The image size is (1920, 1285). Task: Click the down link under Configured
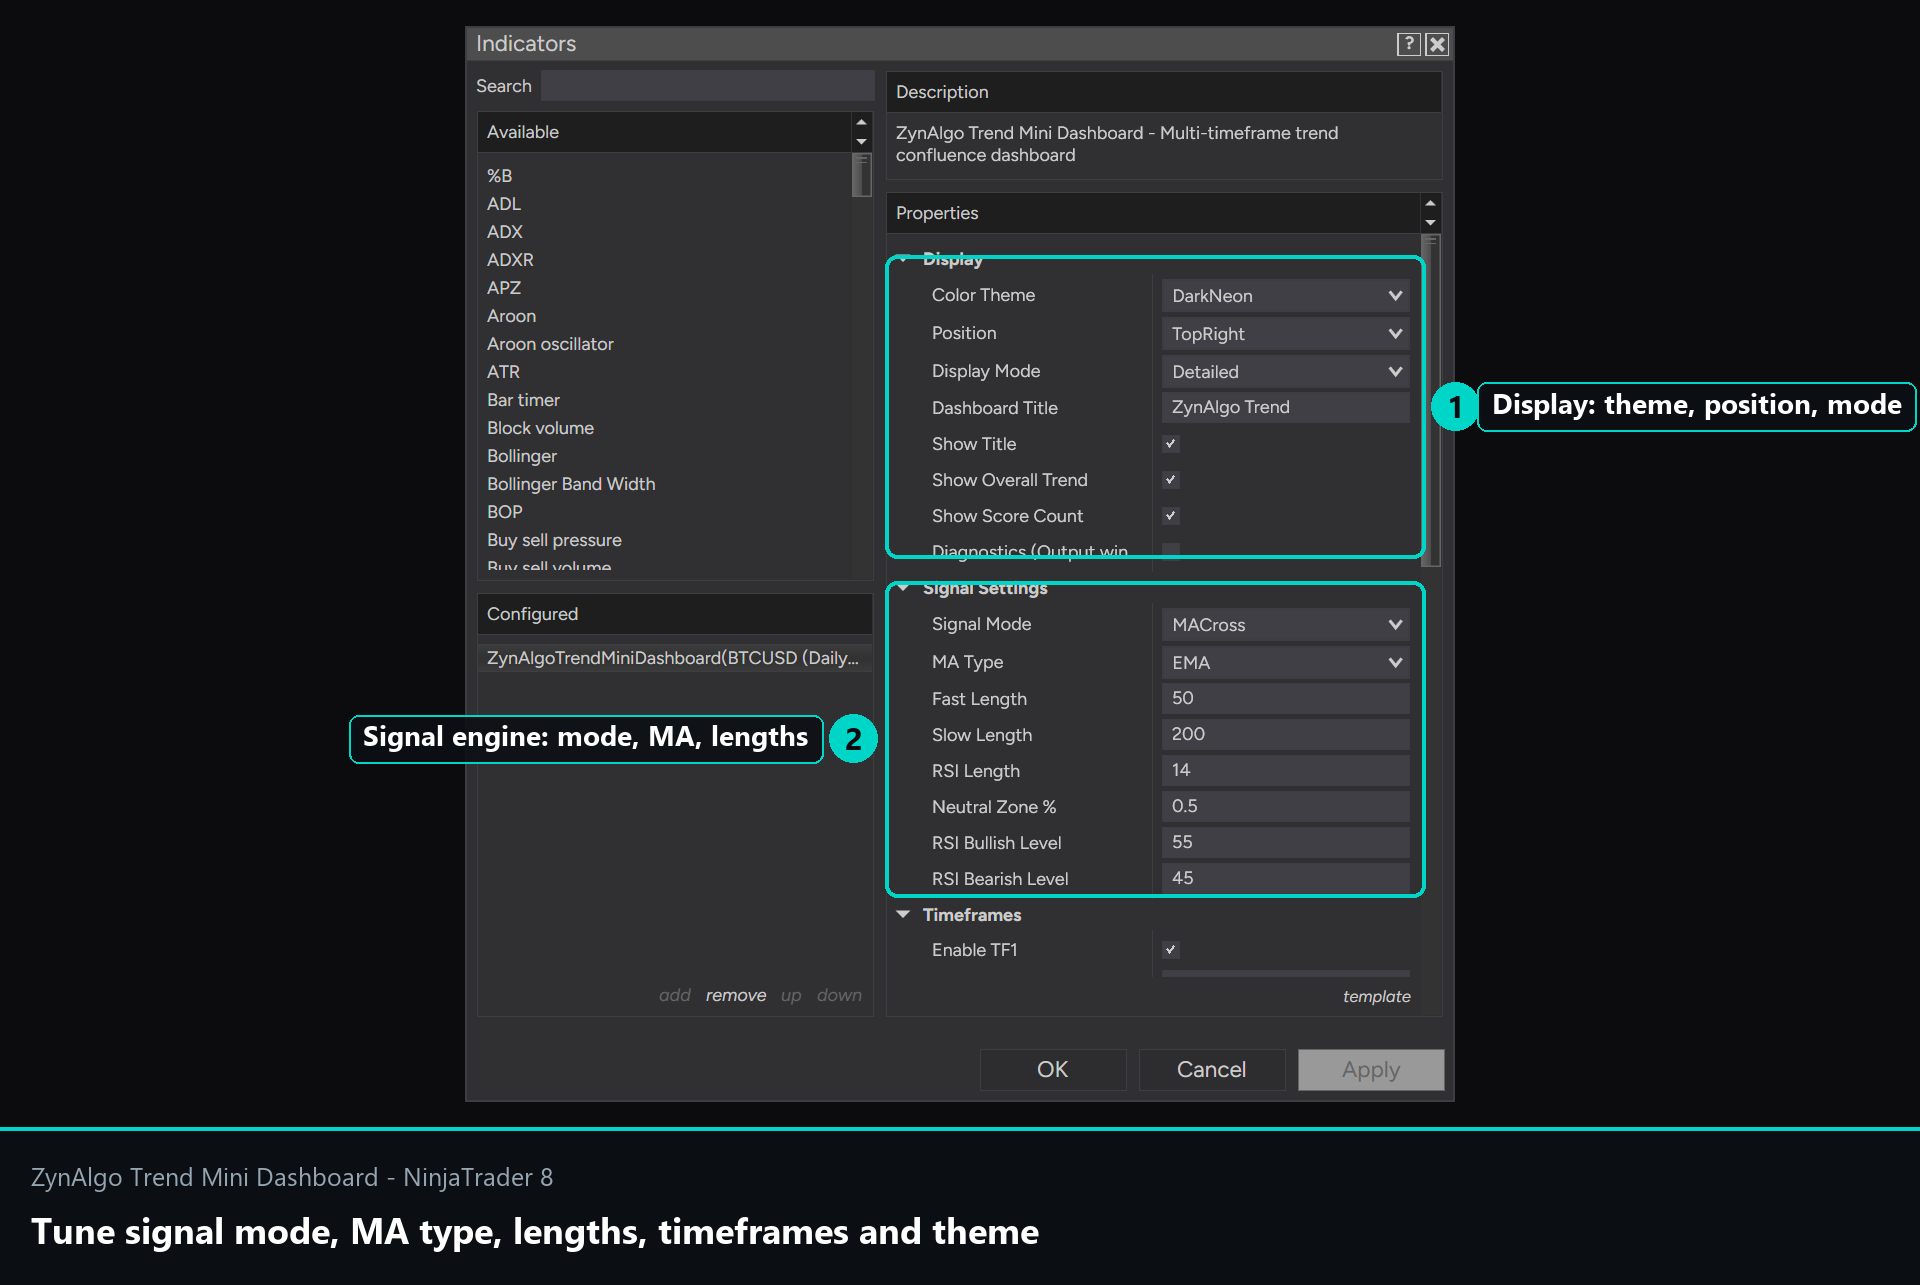pyautogui.click(x=839, y=996)
